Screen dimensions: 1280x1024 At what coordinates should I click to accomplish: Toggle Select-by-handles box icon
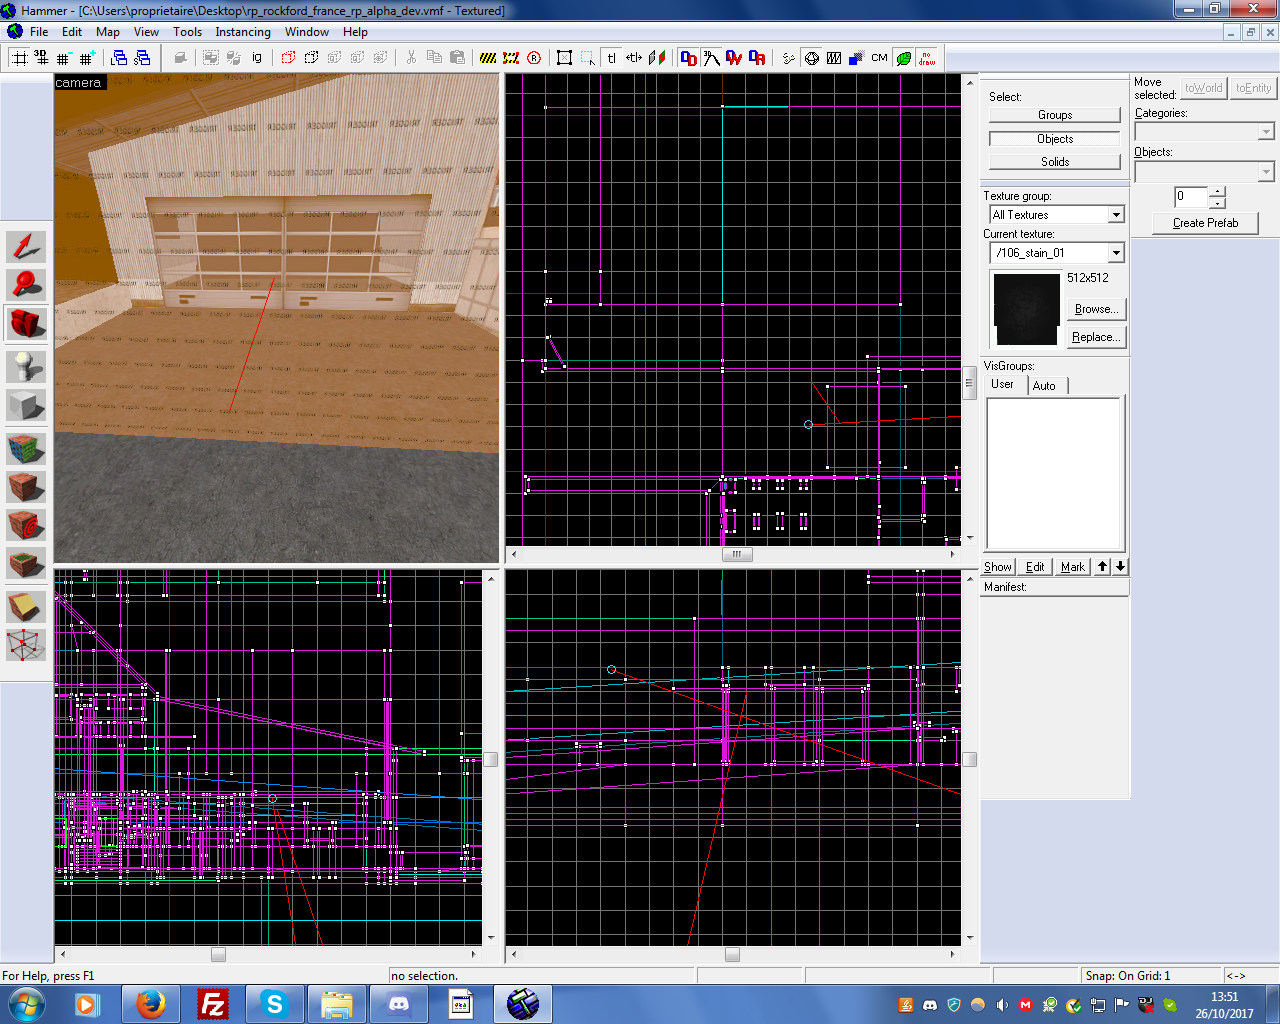coord(565,58)
